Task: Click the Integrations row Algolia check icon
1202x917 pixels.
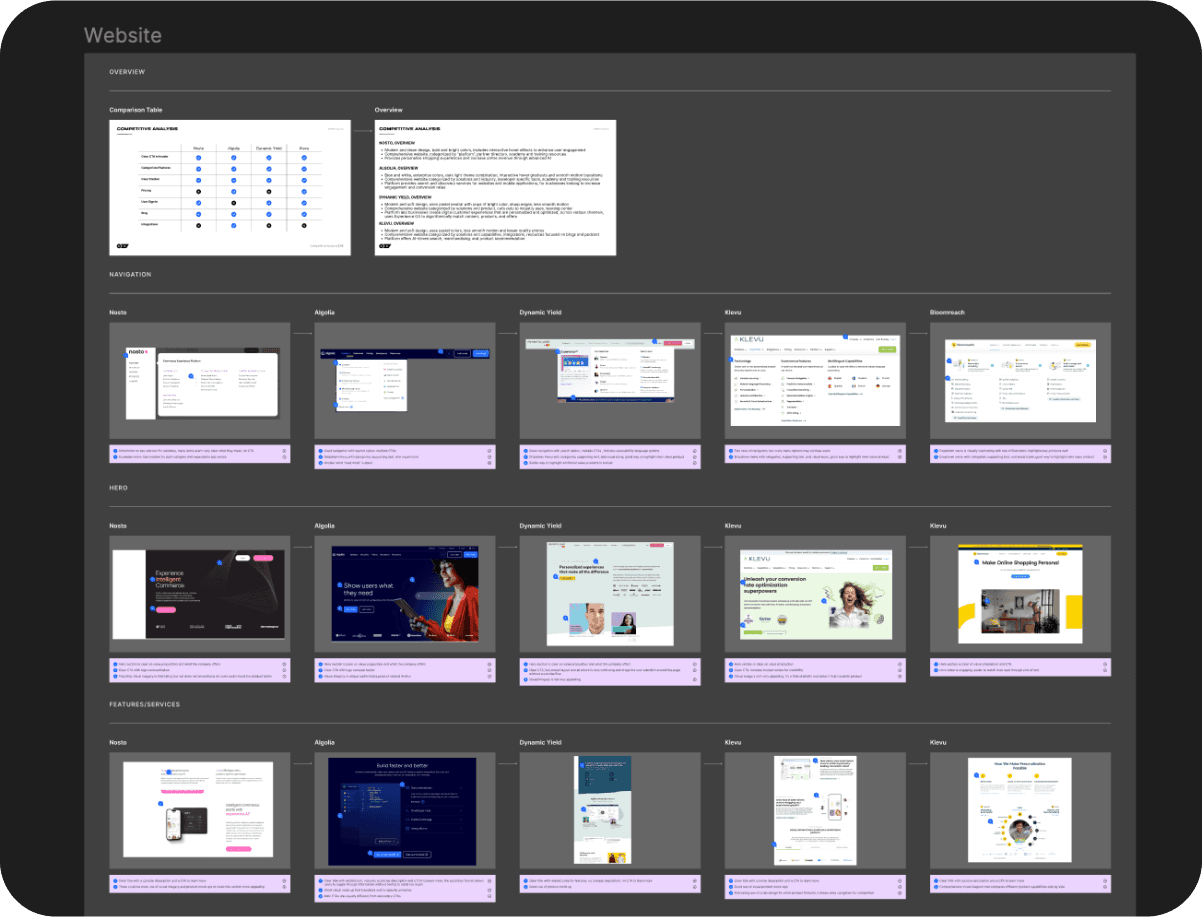Action: pos(233,226)
